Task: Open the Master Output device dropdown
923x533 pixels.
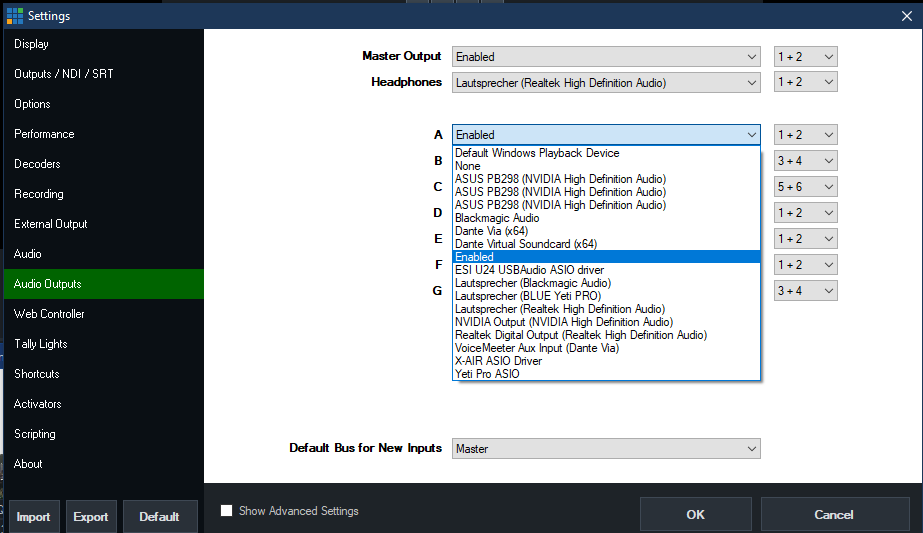Action: [x=605, y=57]
